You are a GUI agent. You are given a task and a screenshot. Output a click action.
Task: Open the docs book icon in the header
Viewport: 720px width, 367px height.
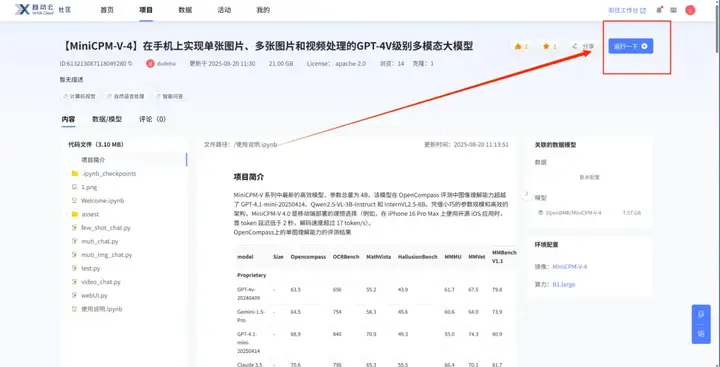tap(674, 10)
